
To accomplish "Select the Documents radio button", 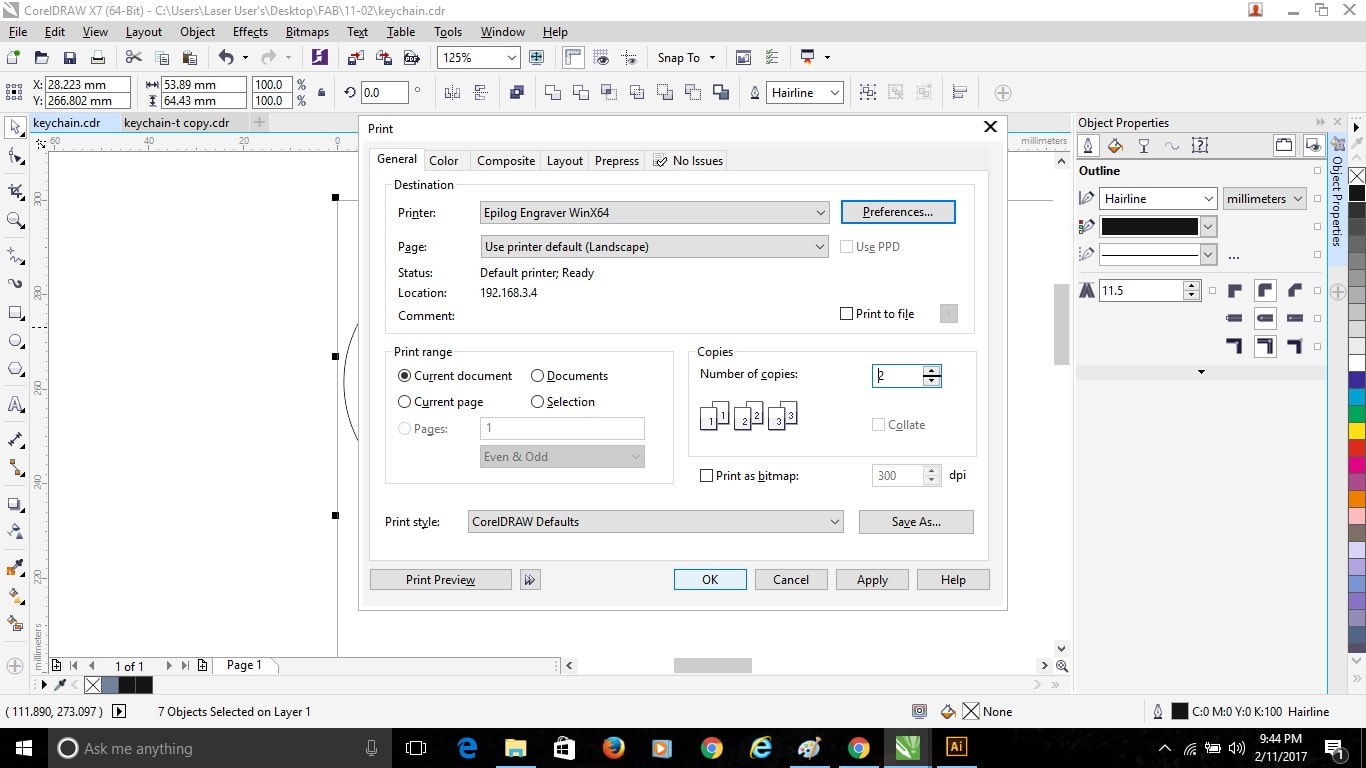I will tap(569, 376).
